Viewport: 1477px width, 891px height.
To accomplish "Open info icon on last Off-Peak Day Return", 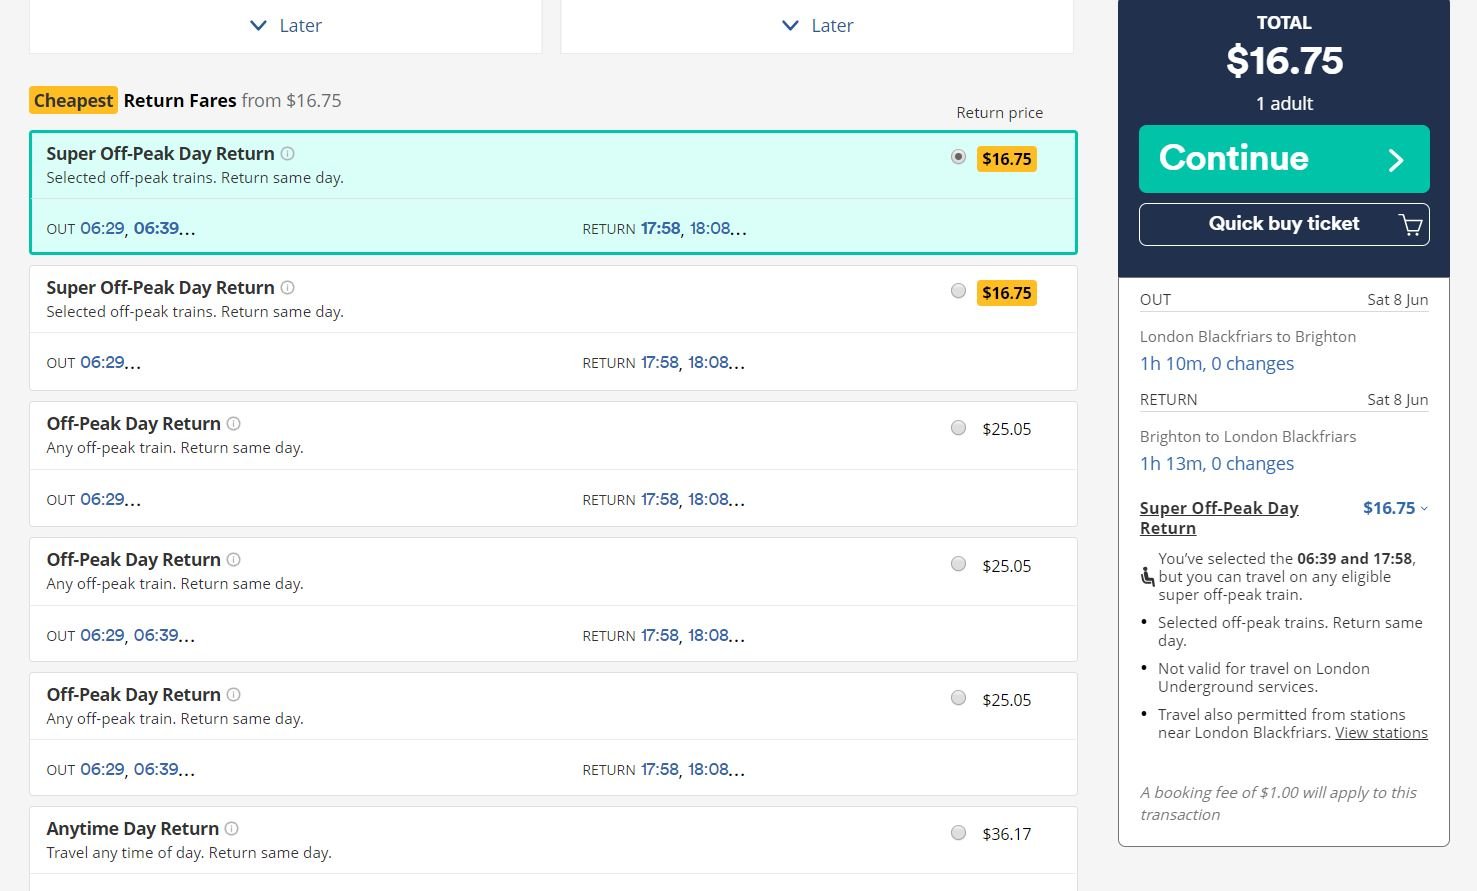I will click(x=234, y=695).
